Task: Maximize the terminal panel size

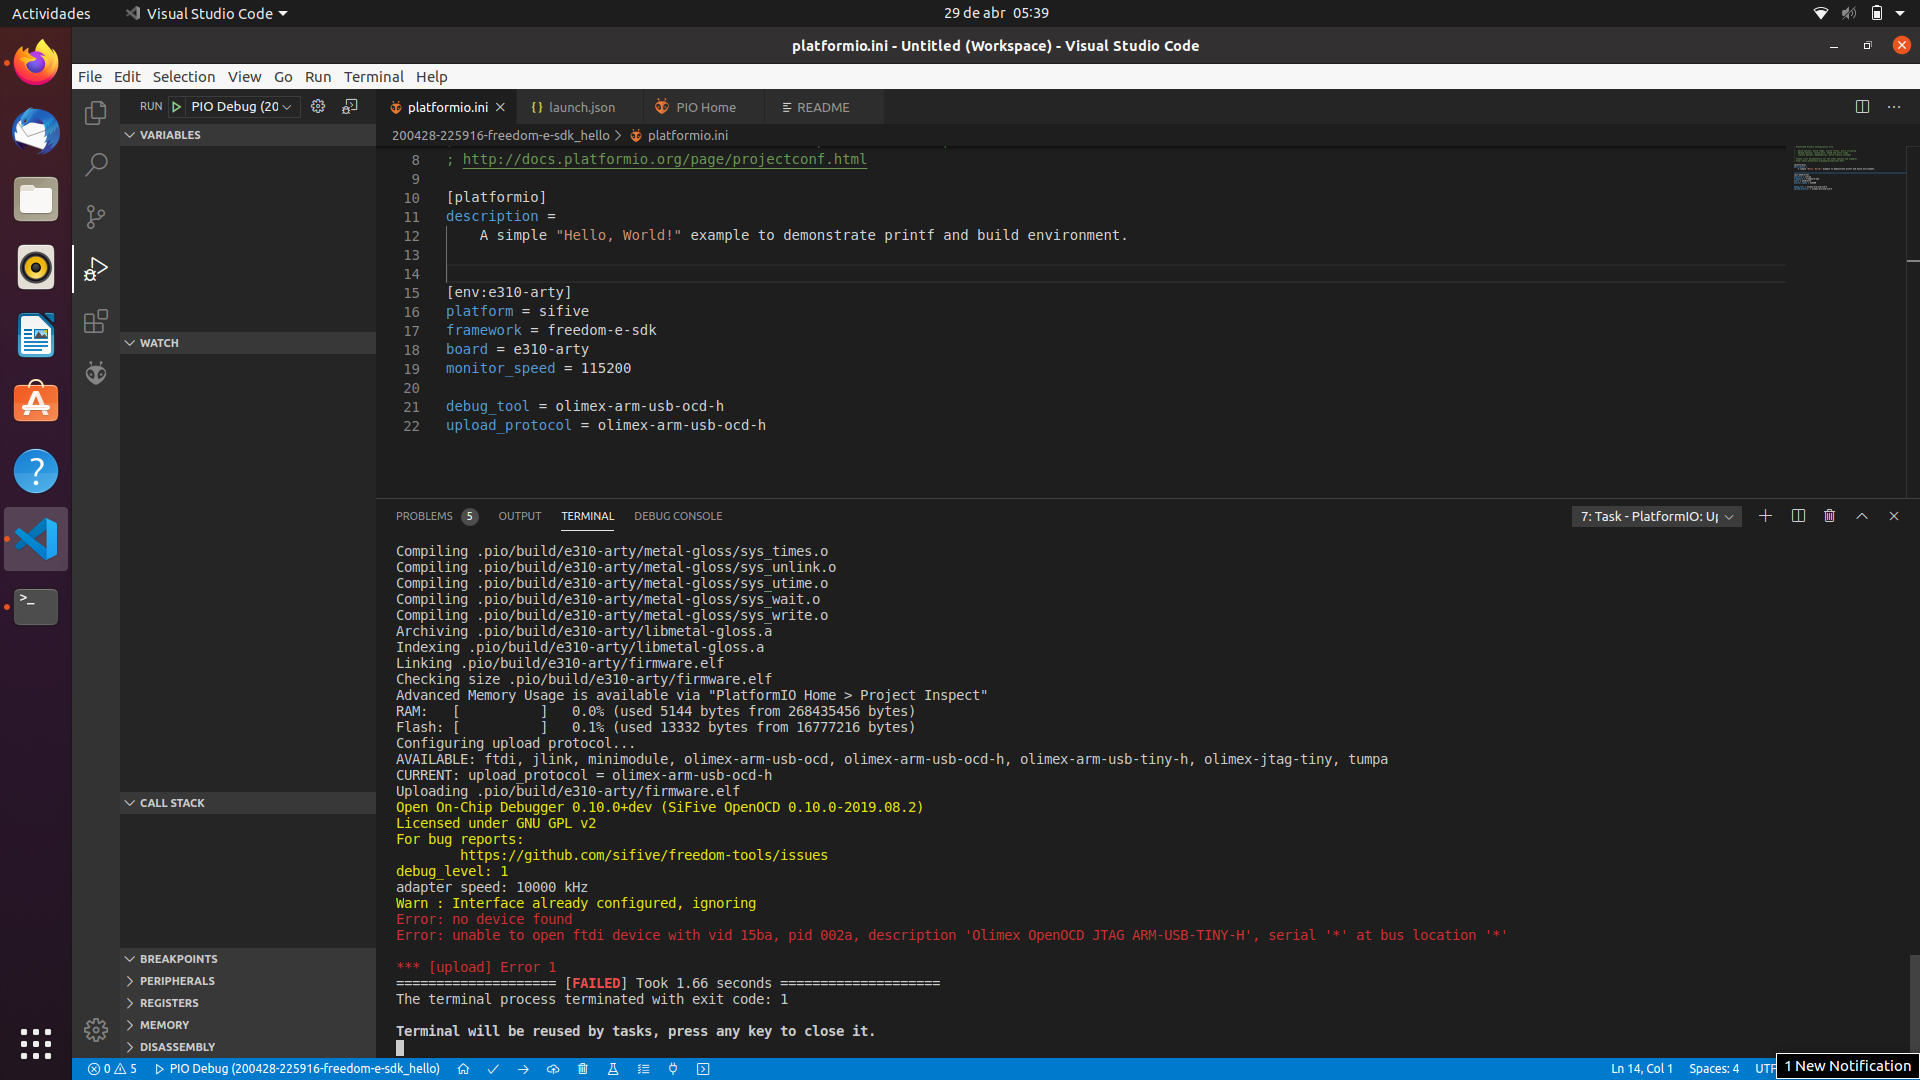Action: (x=1861, y=516)
